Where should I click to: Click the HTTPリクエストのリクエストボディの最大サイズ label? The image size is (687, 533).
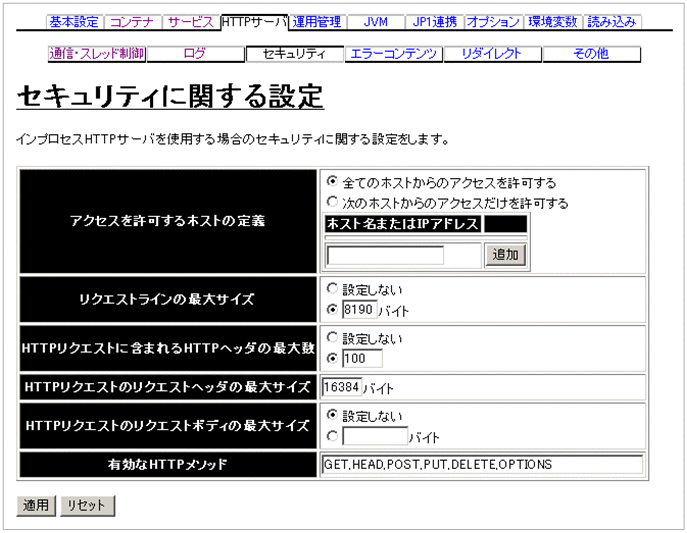point(168,426)
